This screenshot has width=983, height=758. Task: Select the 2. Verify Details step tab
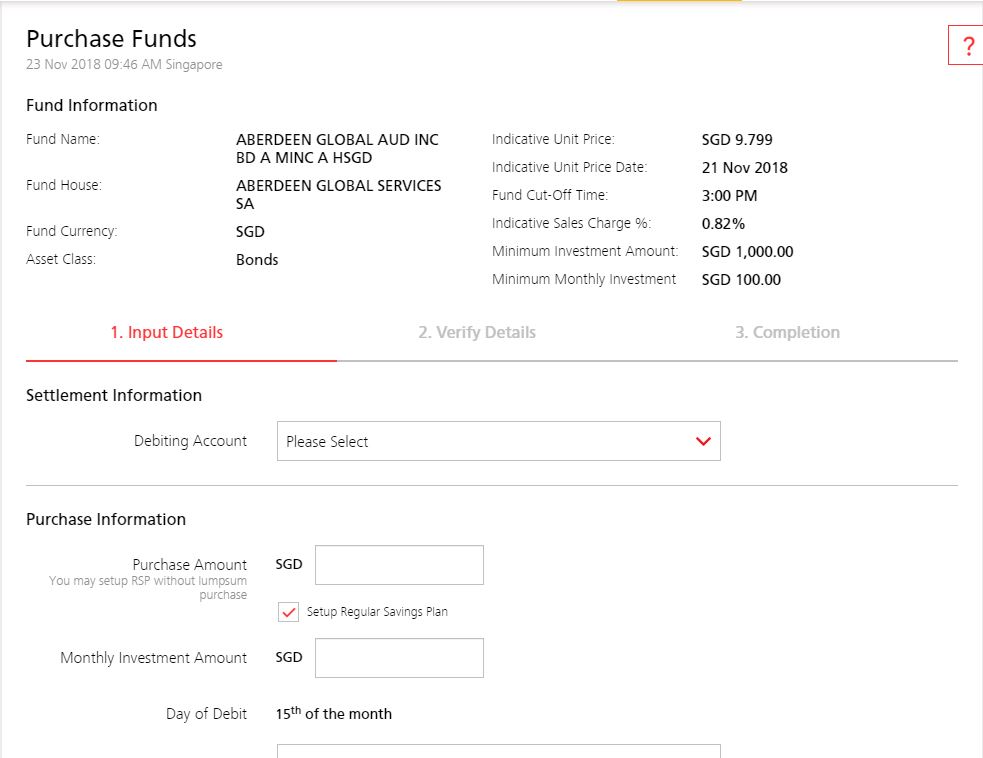pos(477,332)
